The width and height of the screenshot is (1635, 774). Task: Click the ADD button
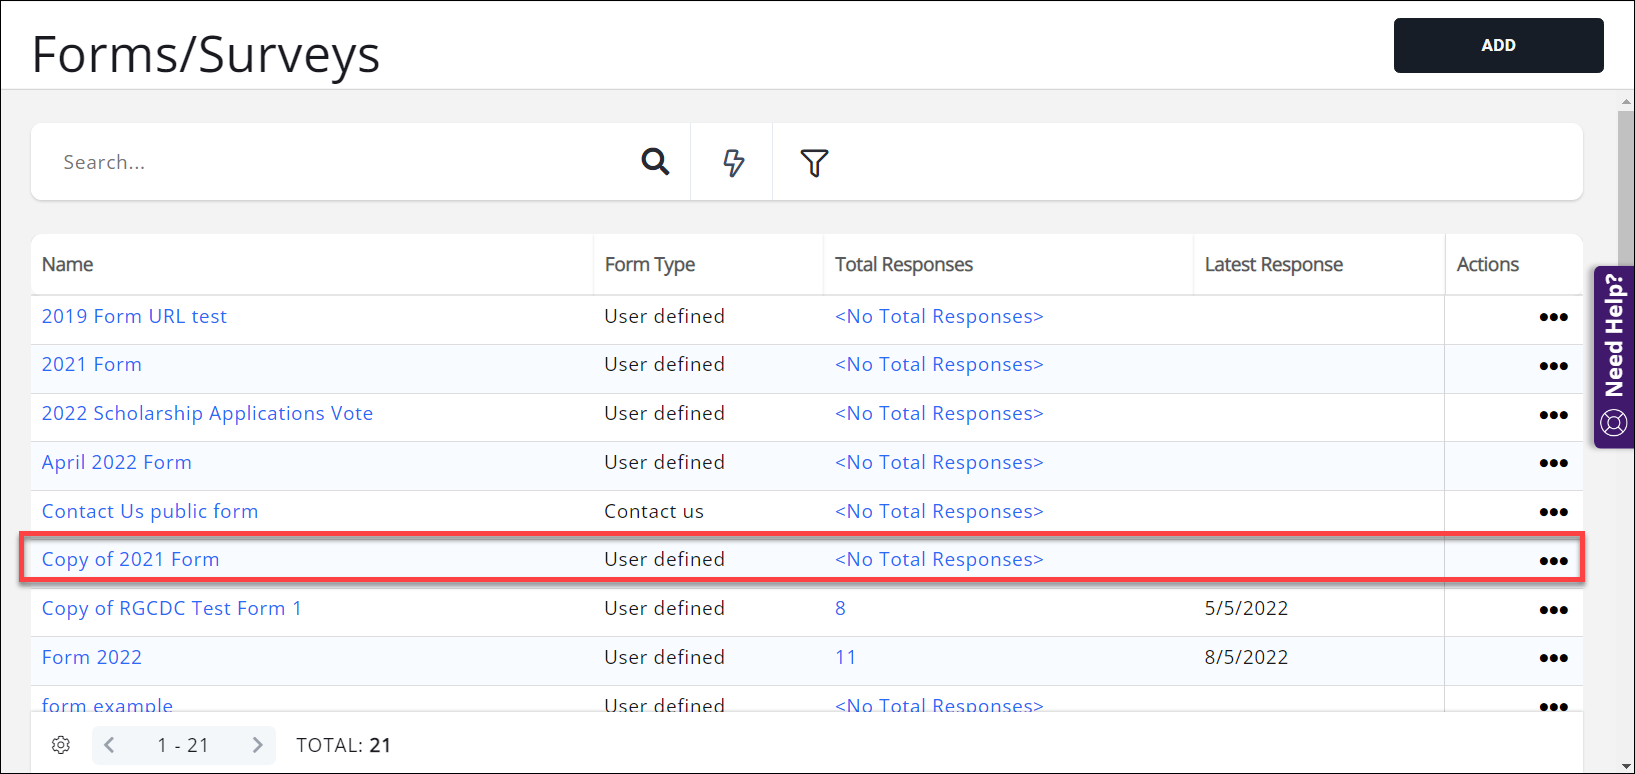[x=1498, y=45]
